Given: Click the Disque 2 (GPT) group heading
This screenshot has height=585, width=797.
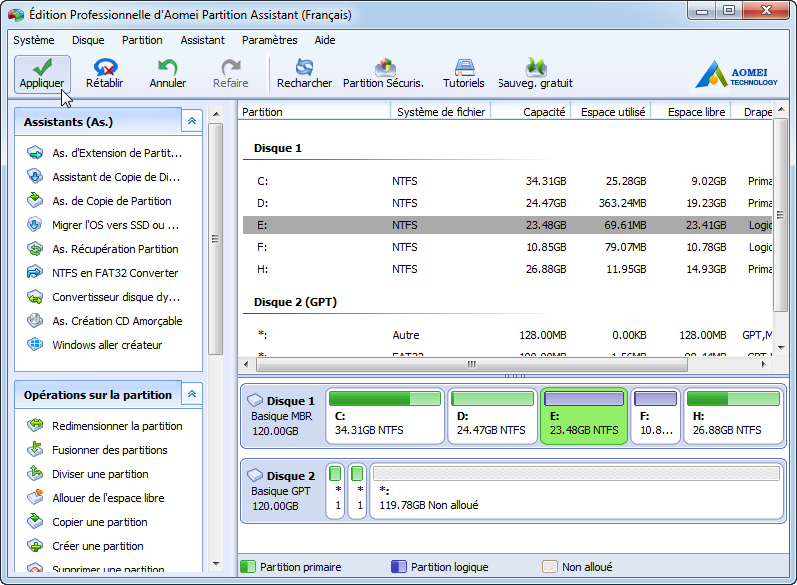Looking at the screenshot, I should pyautogui.click(x=295, y=302).
